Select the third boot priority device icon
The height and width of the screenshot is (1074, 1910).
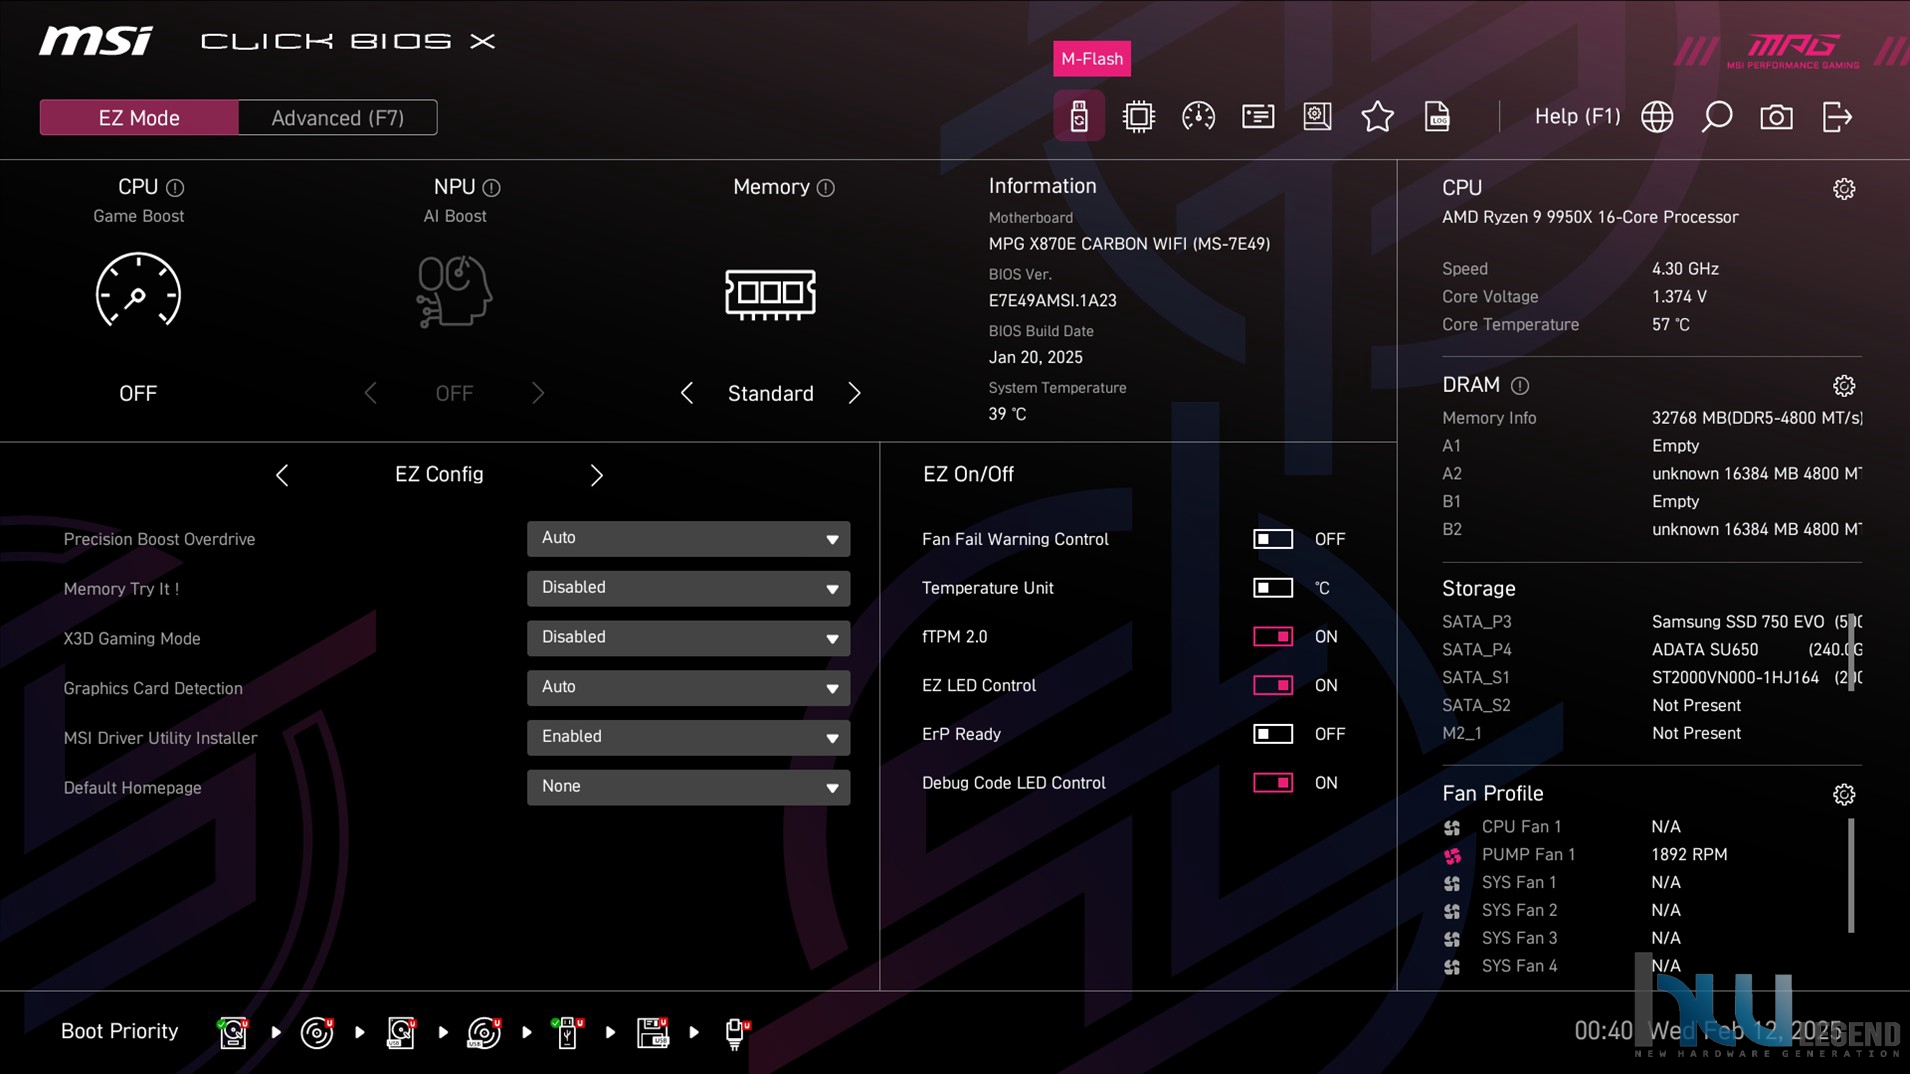(x=401, y=1032)
